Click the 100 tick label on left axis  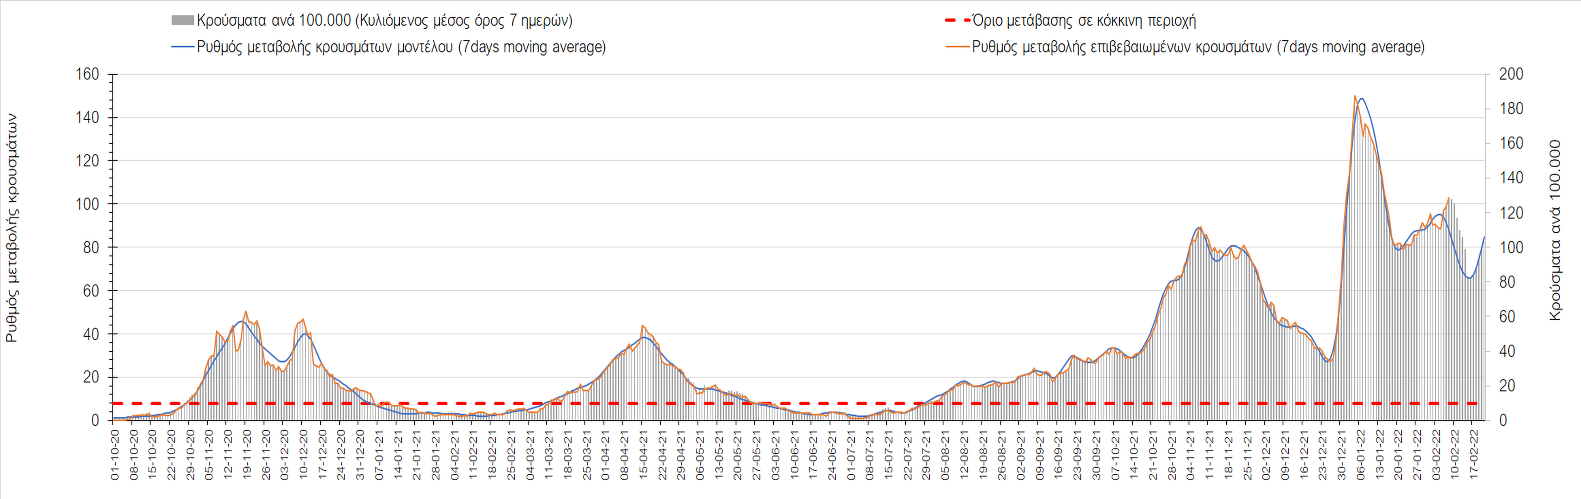point(88,204)
